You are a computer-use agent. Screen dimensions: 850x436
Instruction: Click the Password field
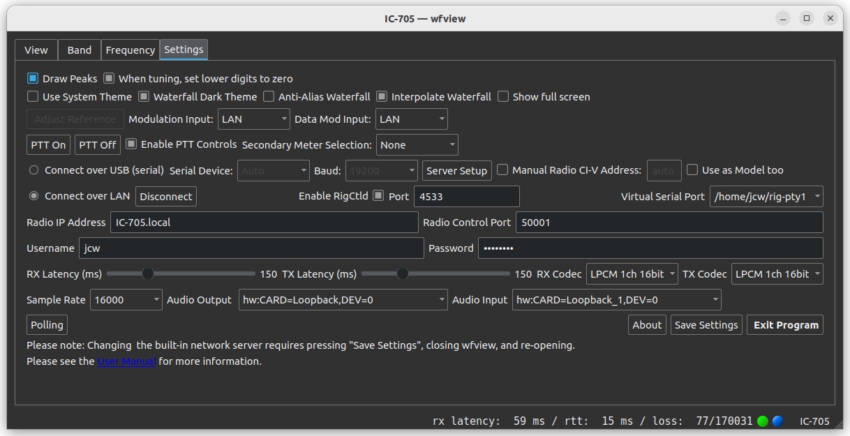click(x=651, y=248)
